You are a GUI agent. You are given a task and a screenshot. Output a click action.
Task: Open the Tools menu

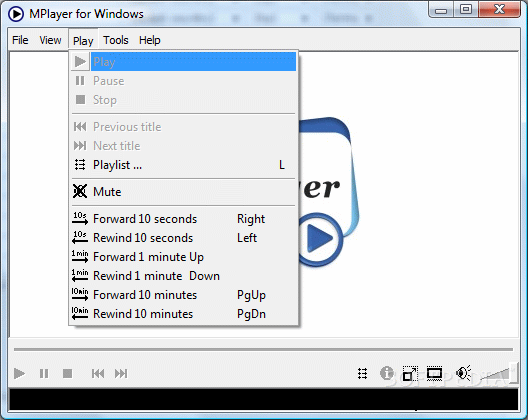116,40
